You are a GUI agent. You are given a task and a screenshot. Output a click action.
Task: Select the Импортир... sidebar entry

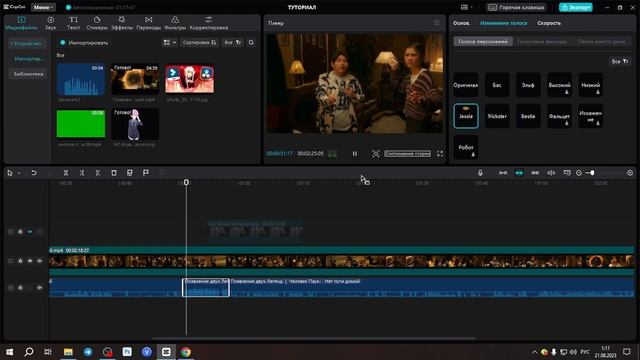[x=29, y=59]
